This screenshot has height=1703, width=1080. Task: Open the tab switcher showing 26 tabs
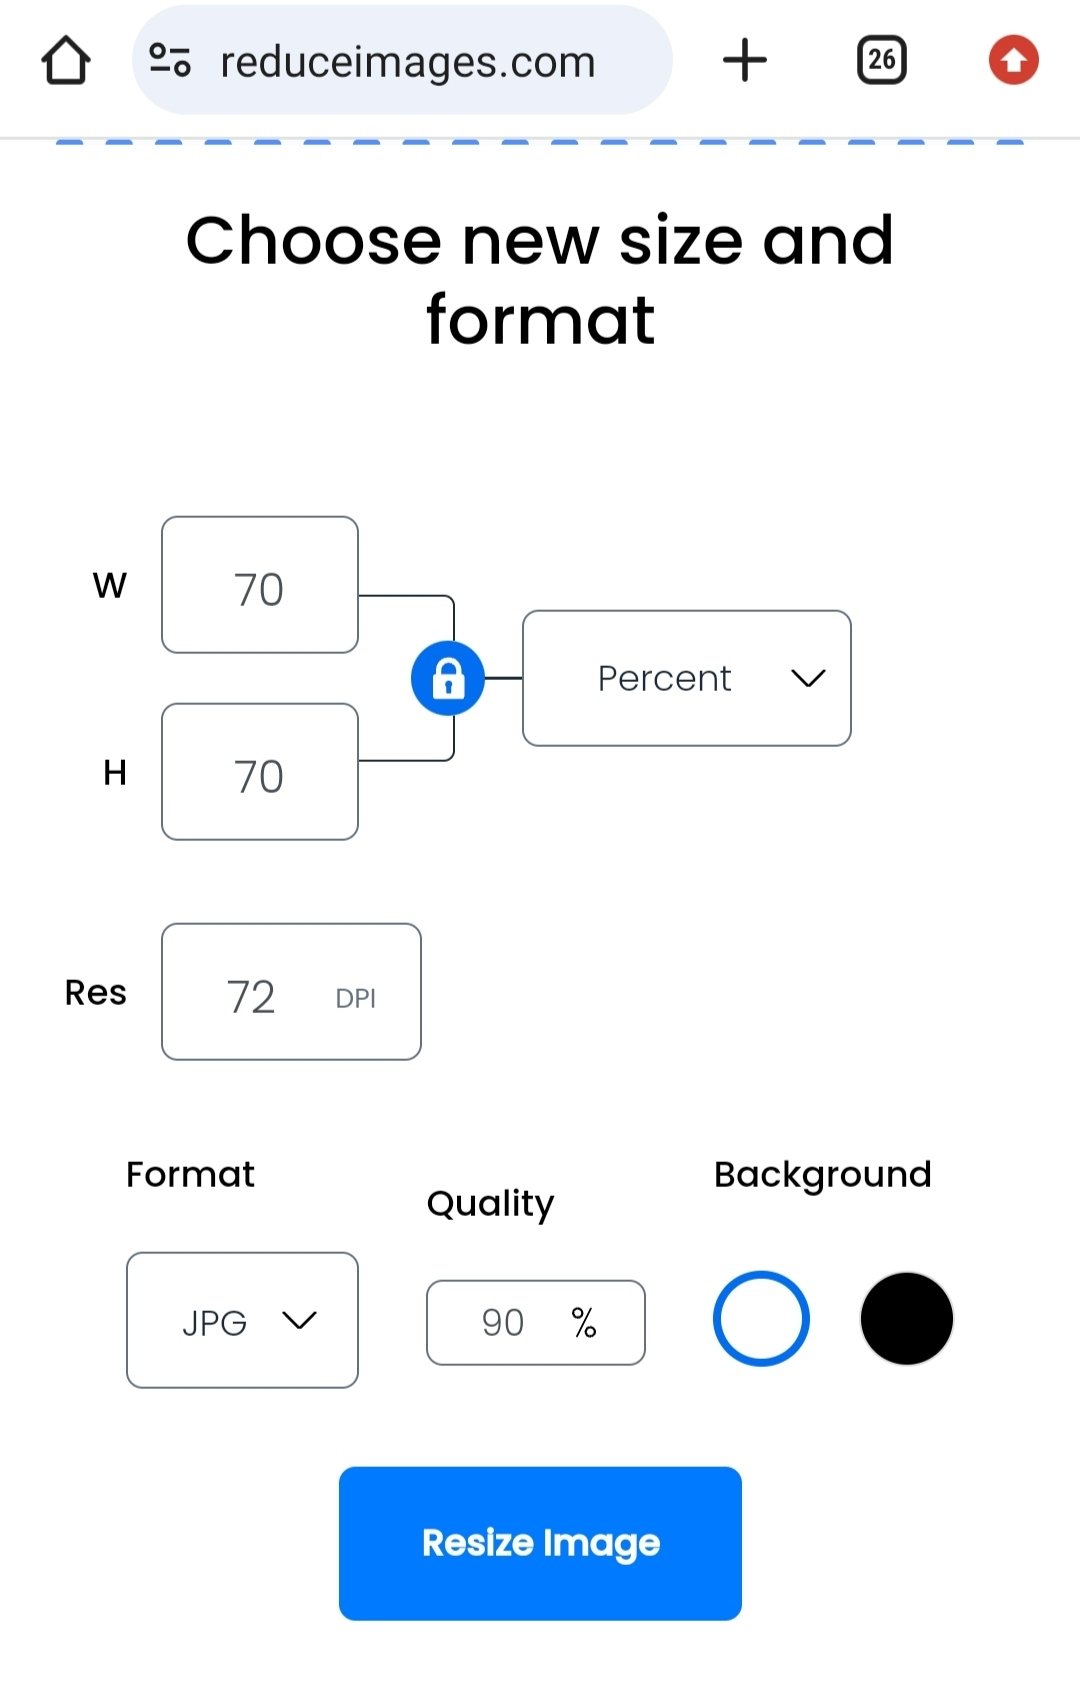pos(882,60)
